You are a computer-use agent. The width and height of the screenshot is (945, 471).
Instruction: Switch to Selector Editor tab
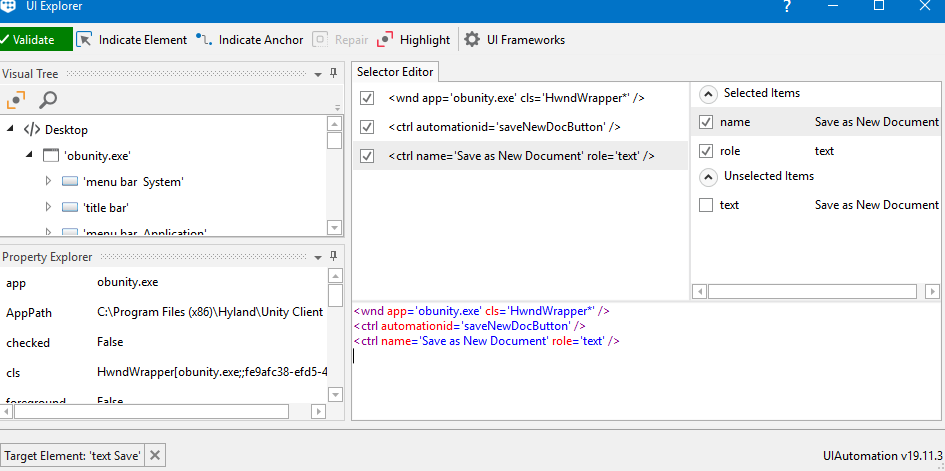(395, 72)
